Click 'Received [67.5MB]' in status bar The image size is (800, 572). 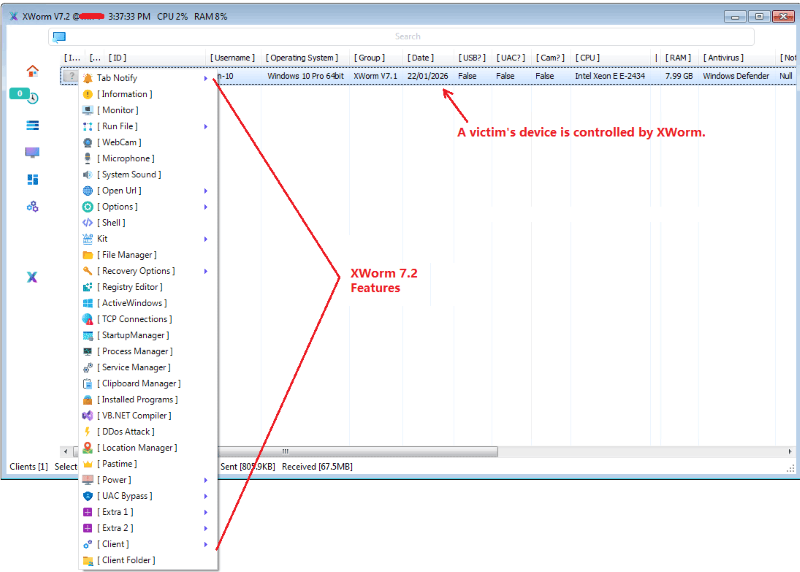pyautogui.click(x=317, y=466)
